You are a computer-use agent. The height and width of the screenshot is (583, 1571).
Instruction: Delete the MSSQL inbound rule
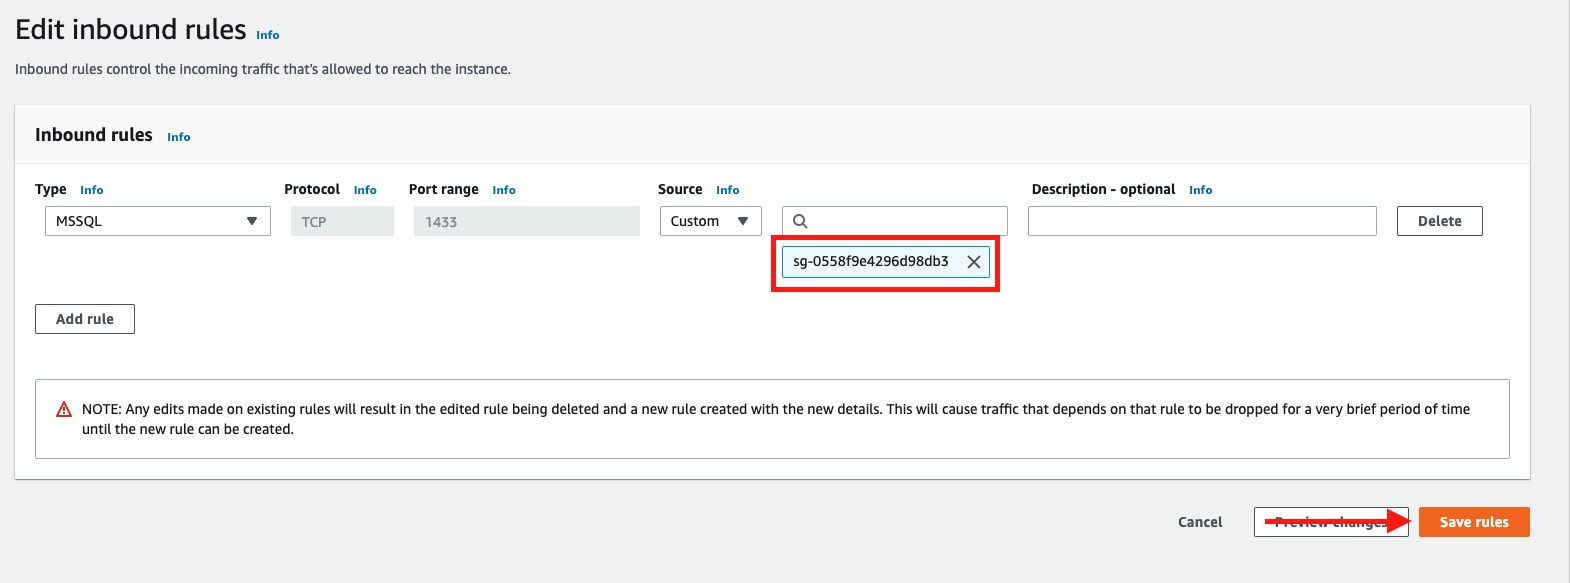(1439, 221)
